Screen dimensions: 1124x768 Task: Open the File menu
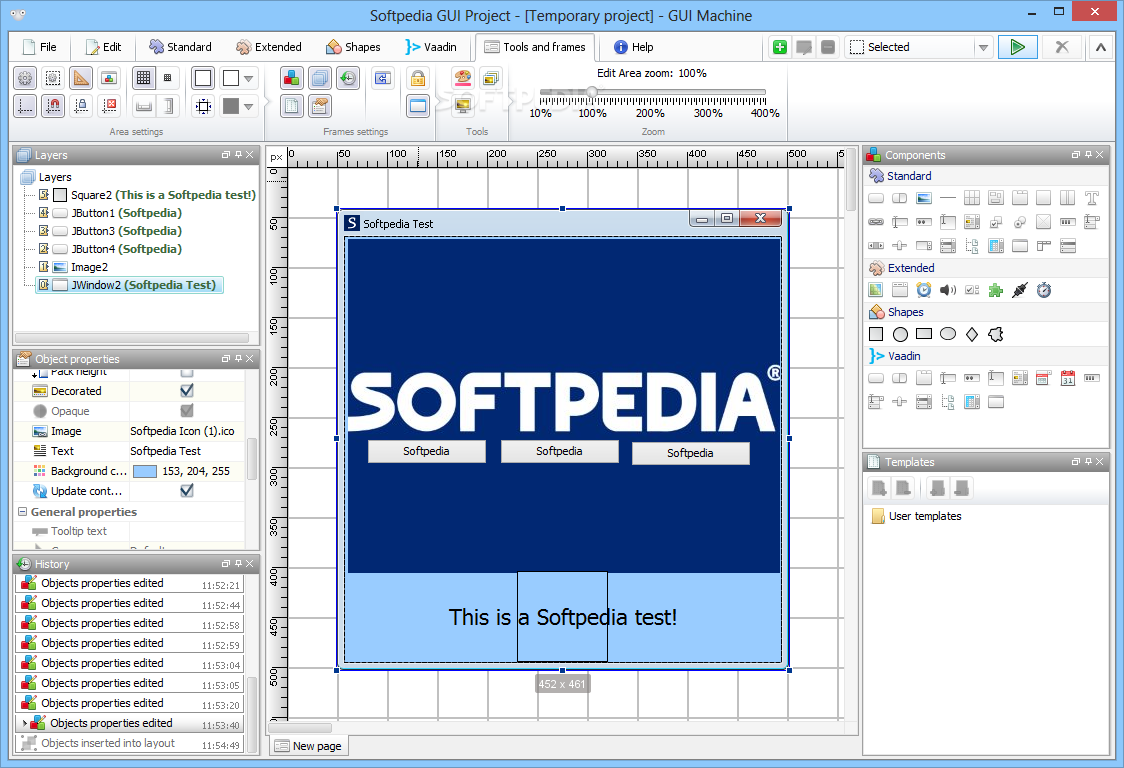click(39, 47)
